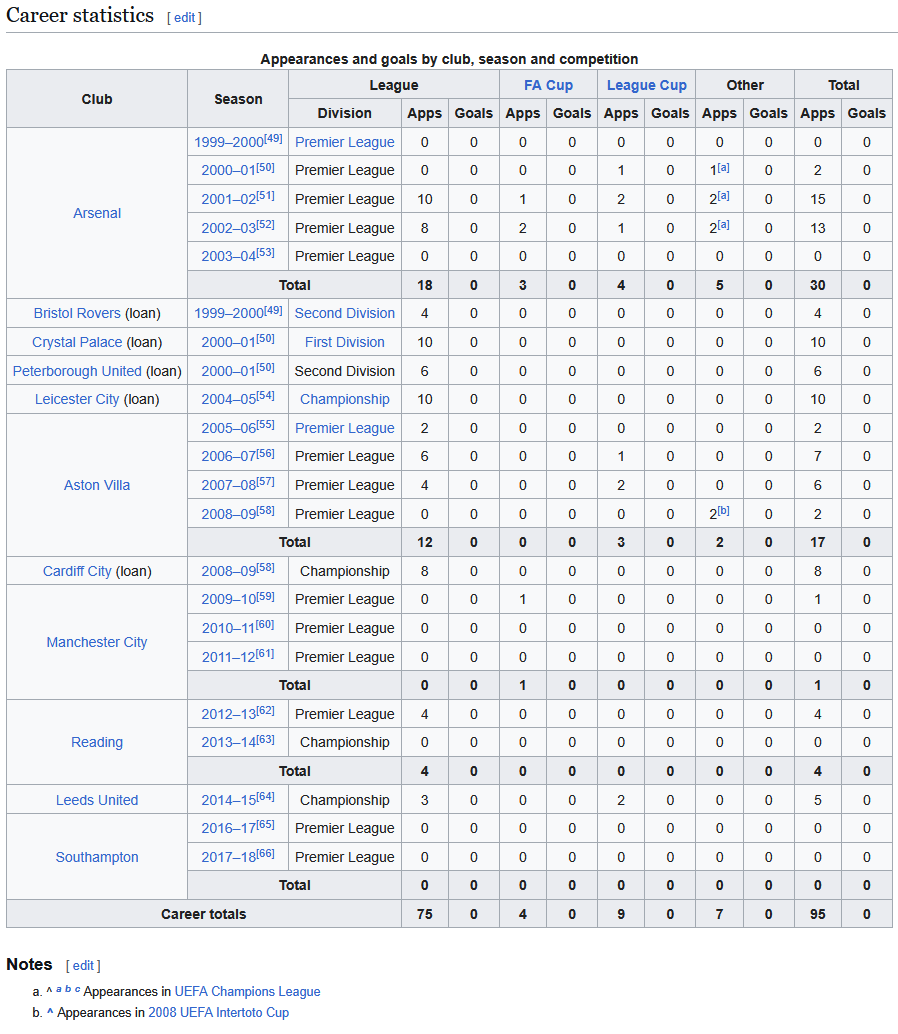898x1034 pixels.
Task: Open the 2011–12 season link
Action: click(x=228, y=657)
